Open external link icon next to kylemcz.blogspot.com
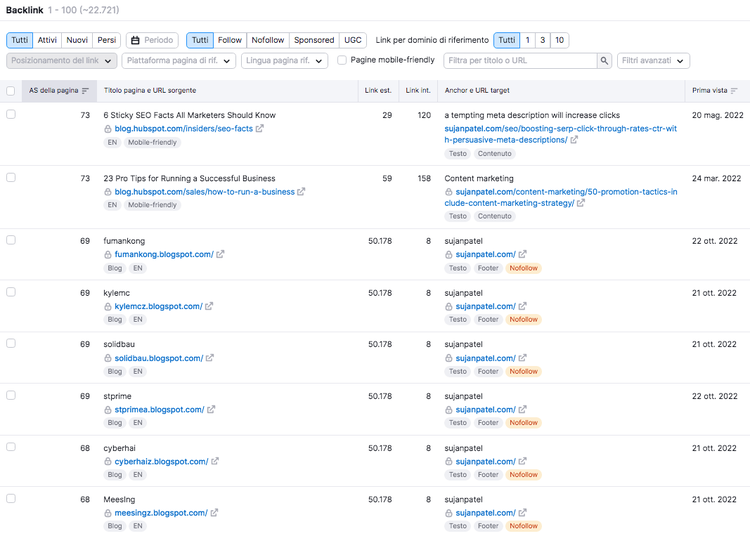The height and width of the screenshot is (536, 750). click(209, 306)
